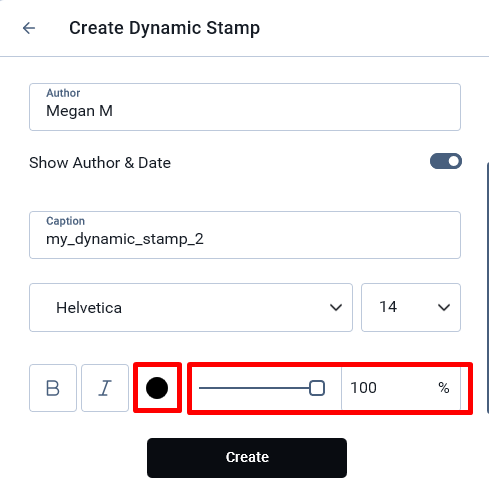This screenshot has height=501, width=489.
Task: Open the black text color picker
Action: (x=157, y=388)
